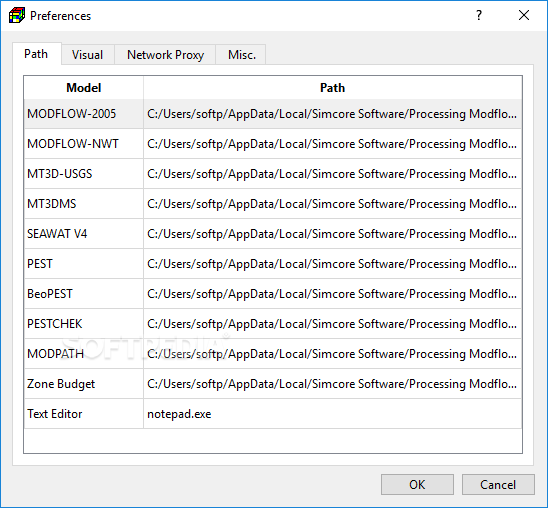The width and height of the screenshot is (548, 508).
Task: Close the Preferences dialog
Action: [524, 15]
